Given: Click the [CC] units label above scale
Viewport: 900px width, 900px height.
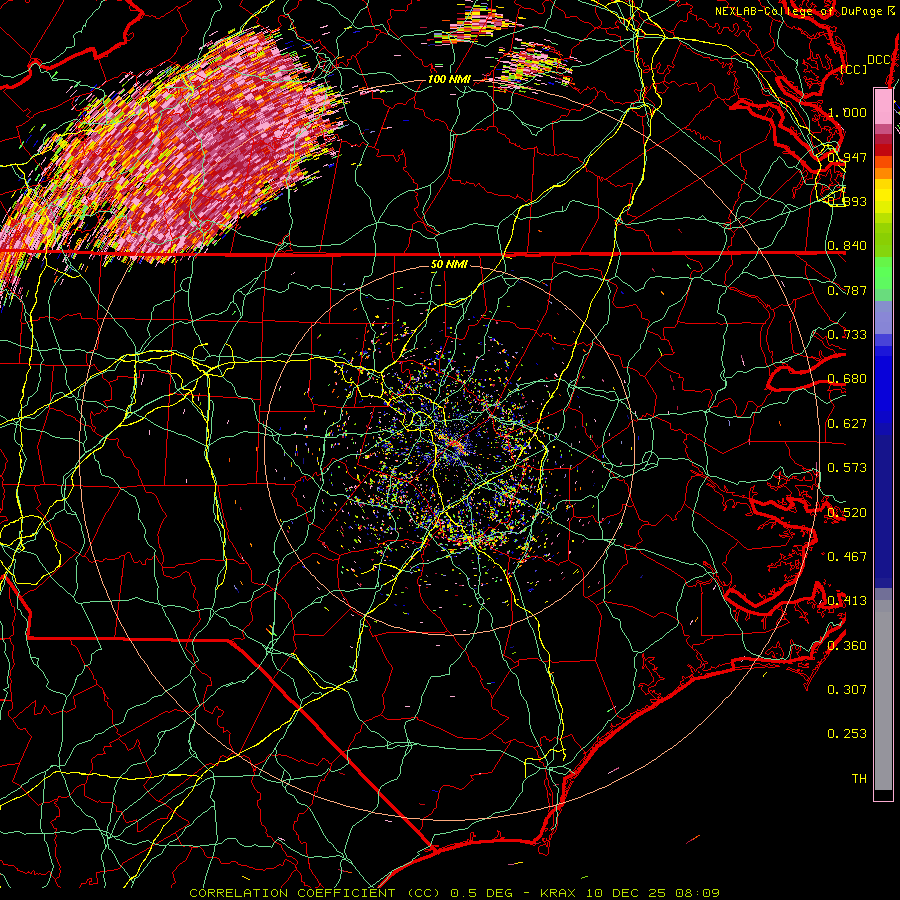Looking at the screenshot, I should click(x=853, y=69).
